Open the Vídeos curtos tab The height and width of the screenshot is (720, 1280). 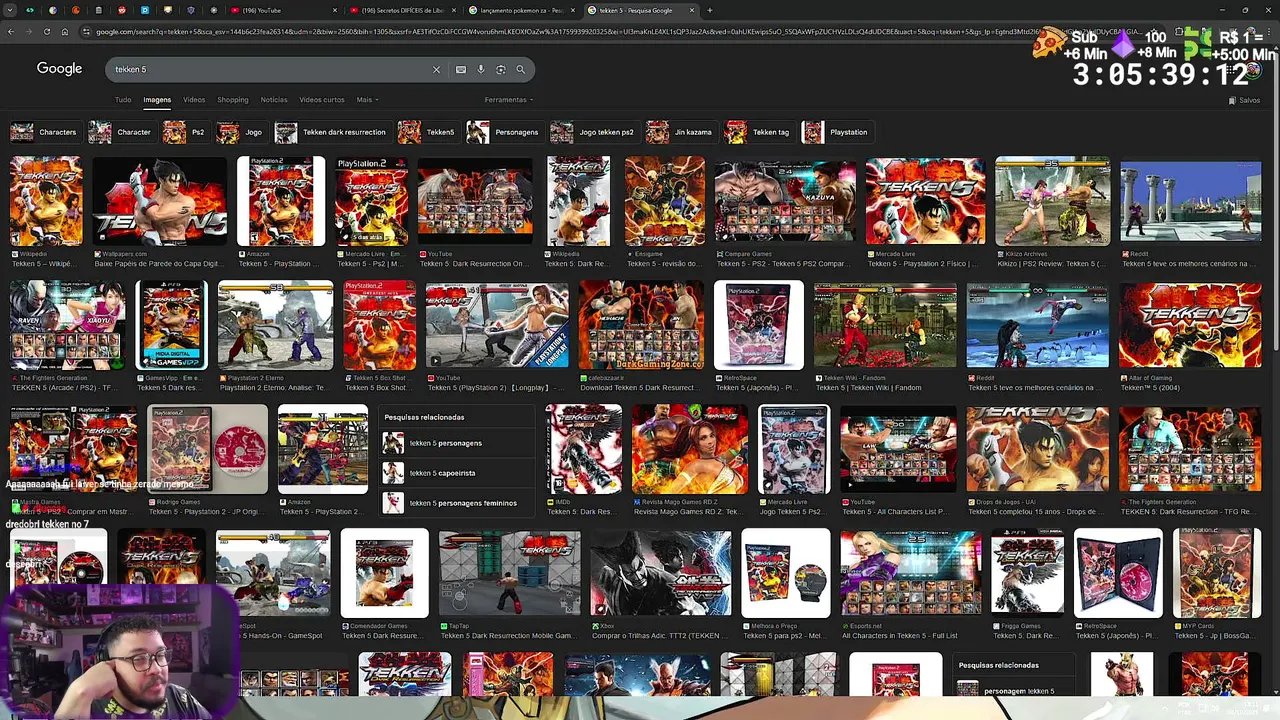(x=322, y=100)
